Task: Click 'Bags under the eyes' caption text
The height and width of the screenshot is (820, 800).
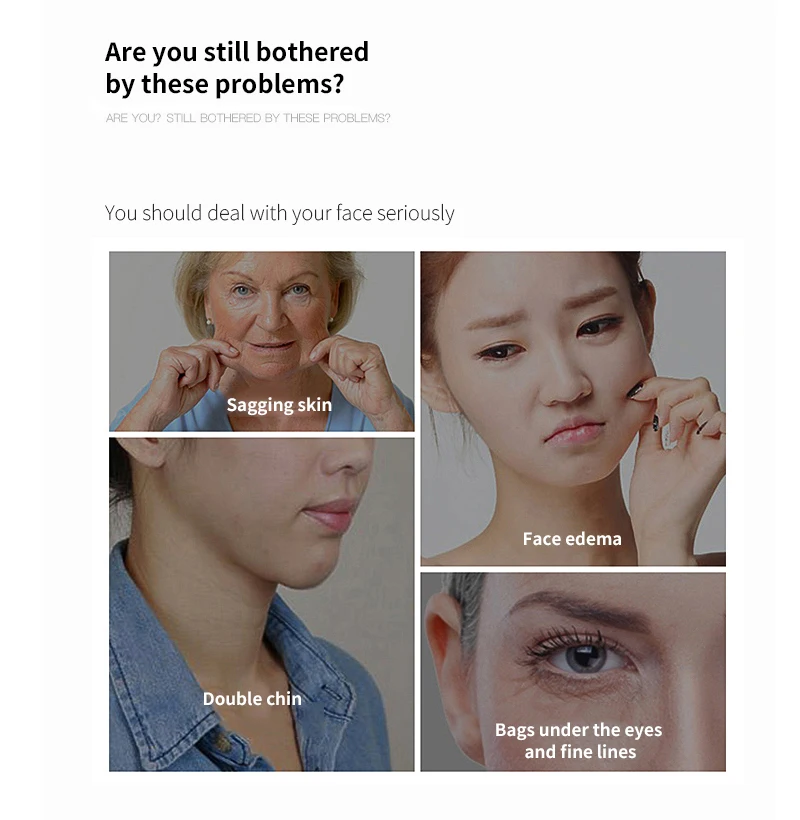Action: [578, 730]
